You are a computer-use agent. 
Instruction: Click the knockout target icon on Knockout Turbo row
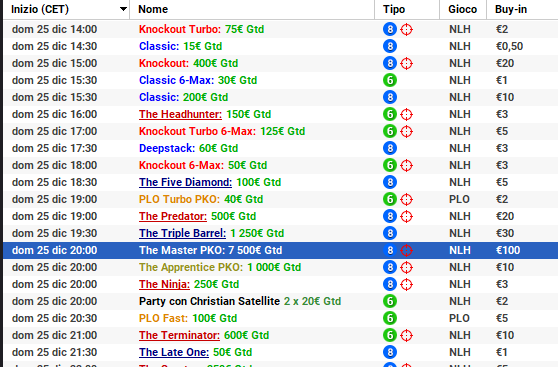(406, 30)
